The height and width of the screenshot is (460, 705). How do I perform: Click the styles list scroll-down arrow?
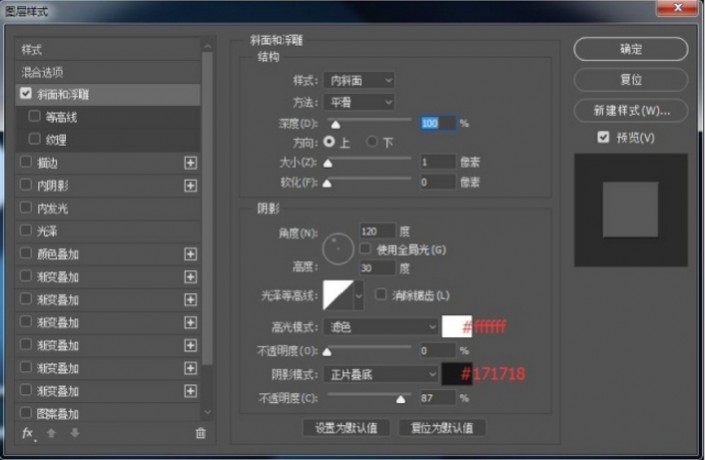pos(207,412)
